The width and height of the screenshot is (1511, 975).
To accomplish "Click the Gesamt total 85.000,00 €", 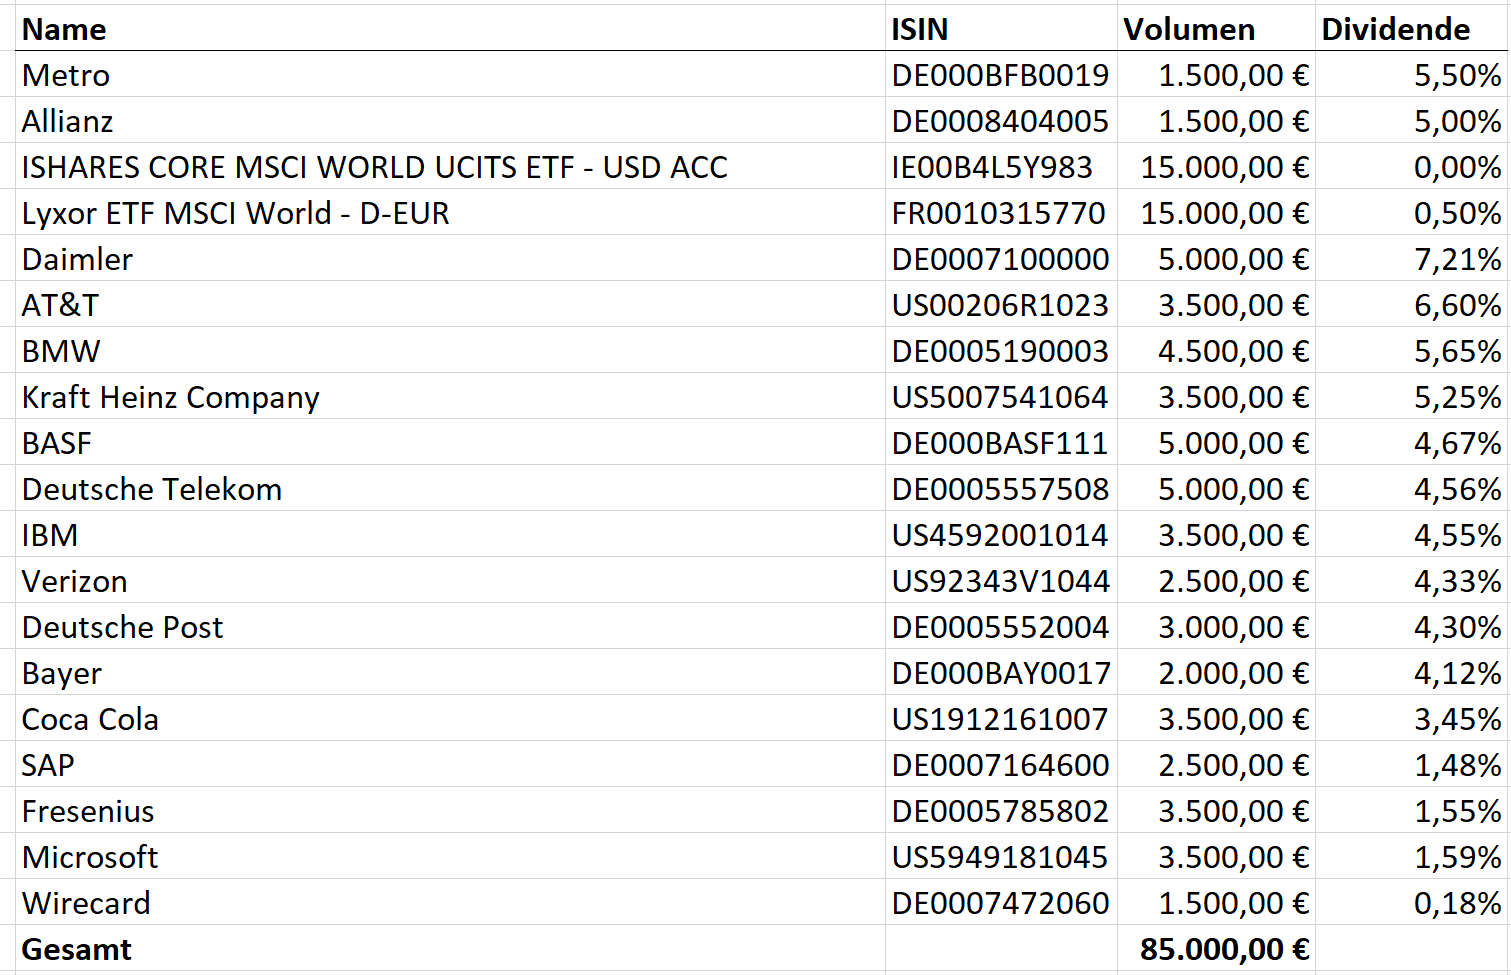I will coord(1224,949).
